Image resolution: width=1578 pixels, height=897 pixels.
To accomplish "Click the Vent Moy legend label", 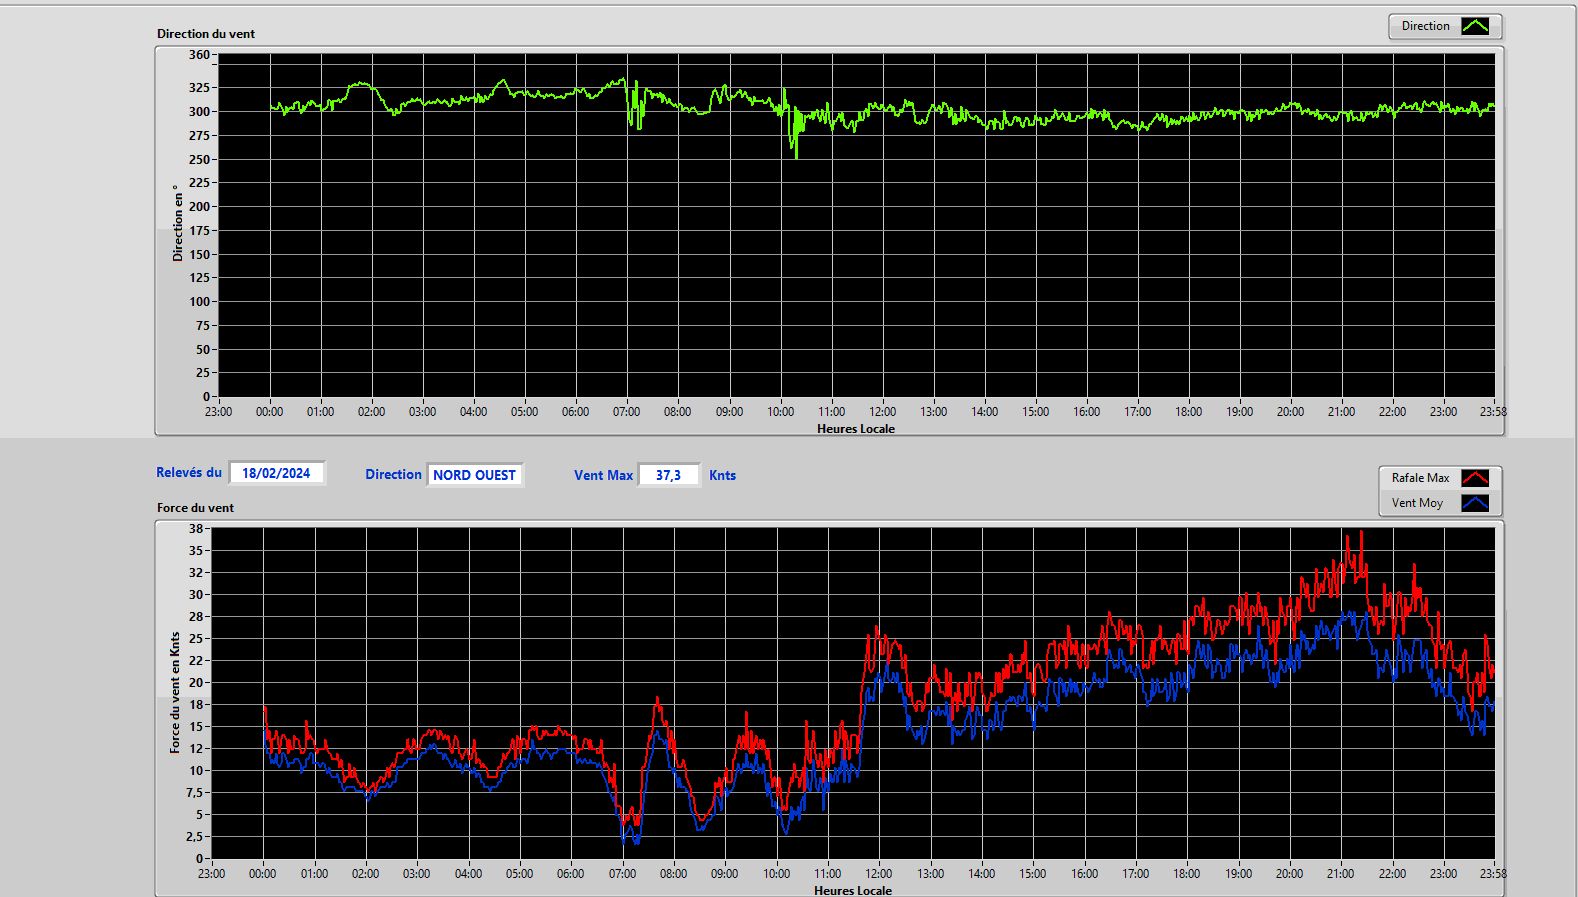I will [x=1417, y=503].
